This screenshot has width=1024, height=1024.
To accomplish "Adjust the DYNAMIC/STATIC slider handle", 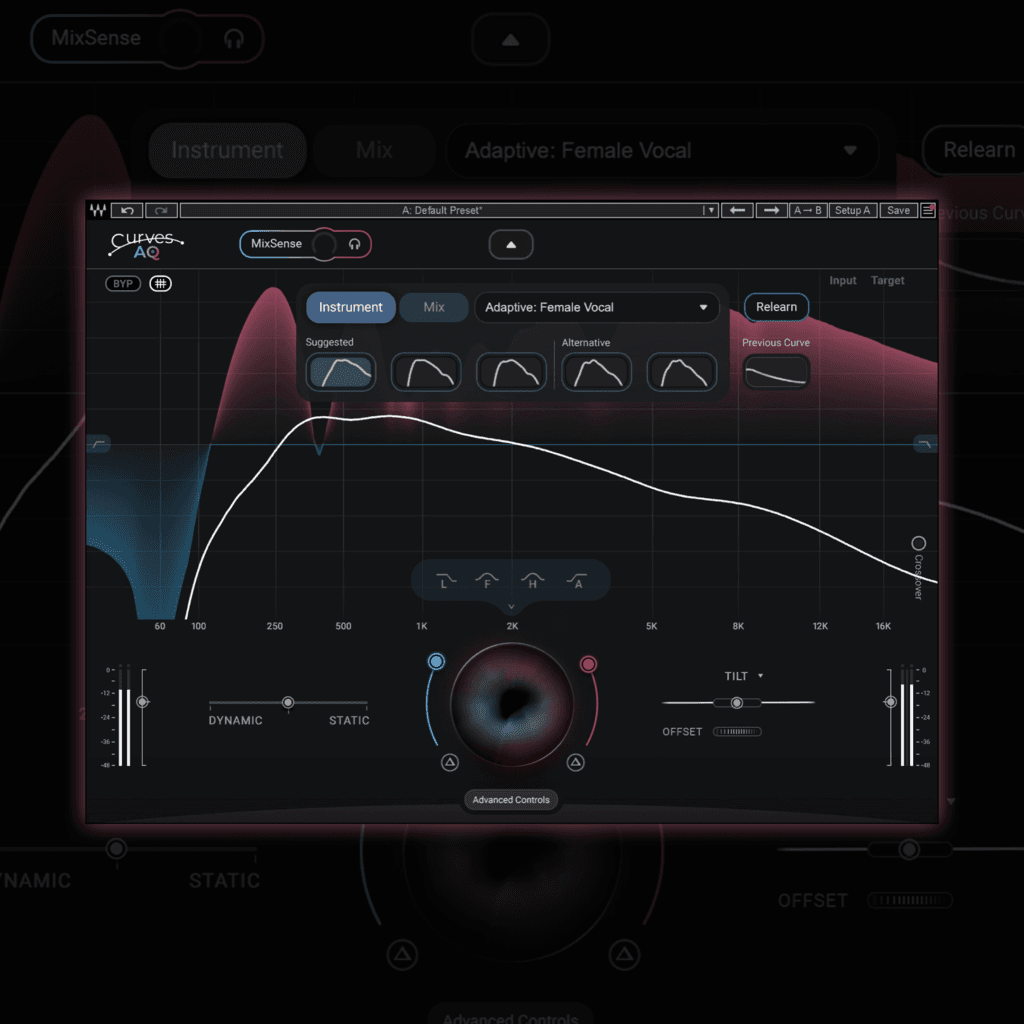I will [288, 703].
